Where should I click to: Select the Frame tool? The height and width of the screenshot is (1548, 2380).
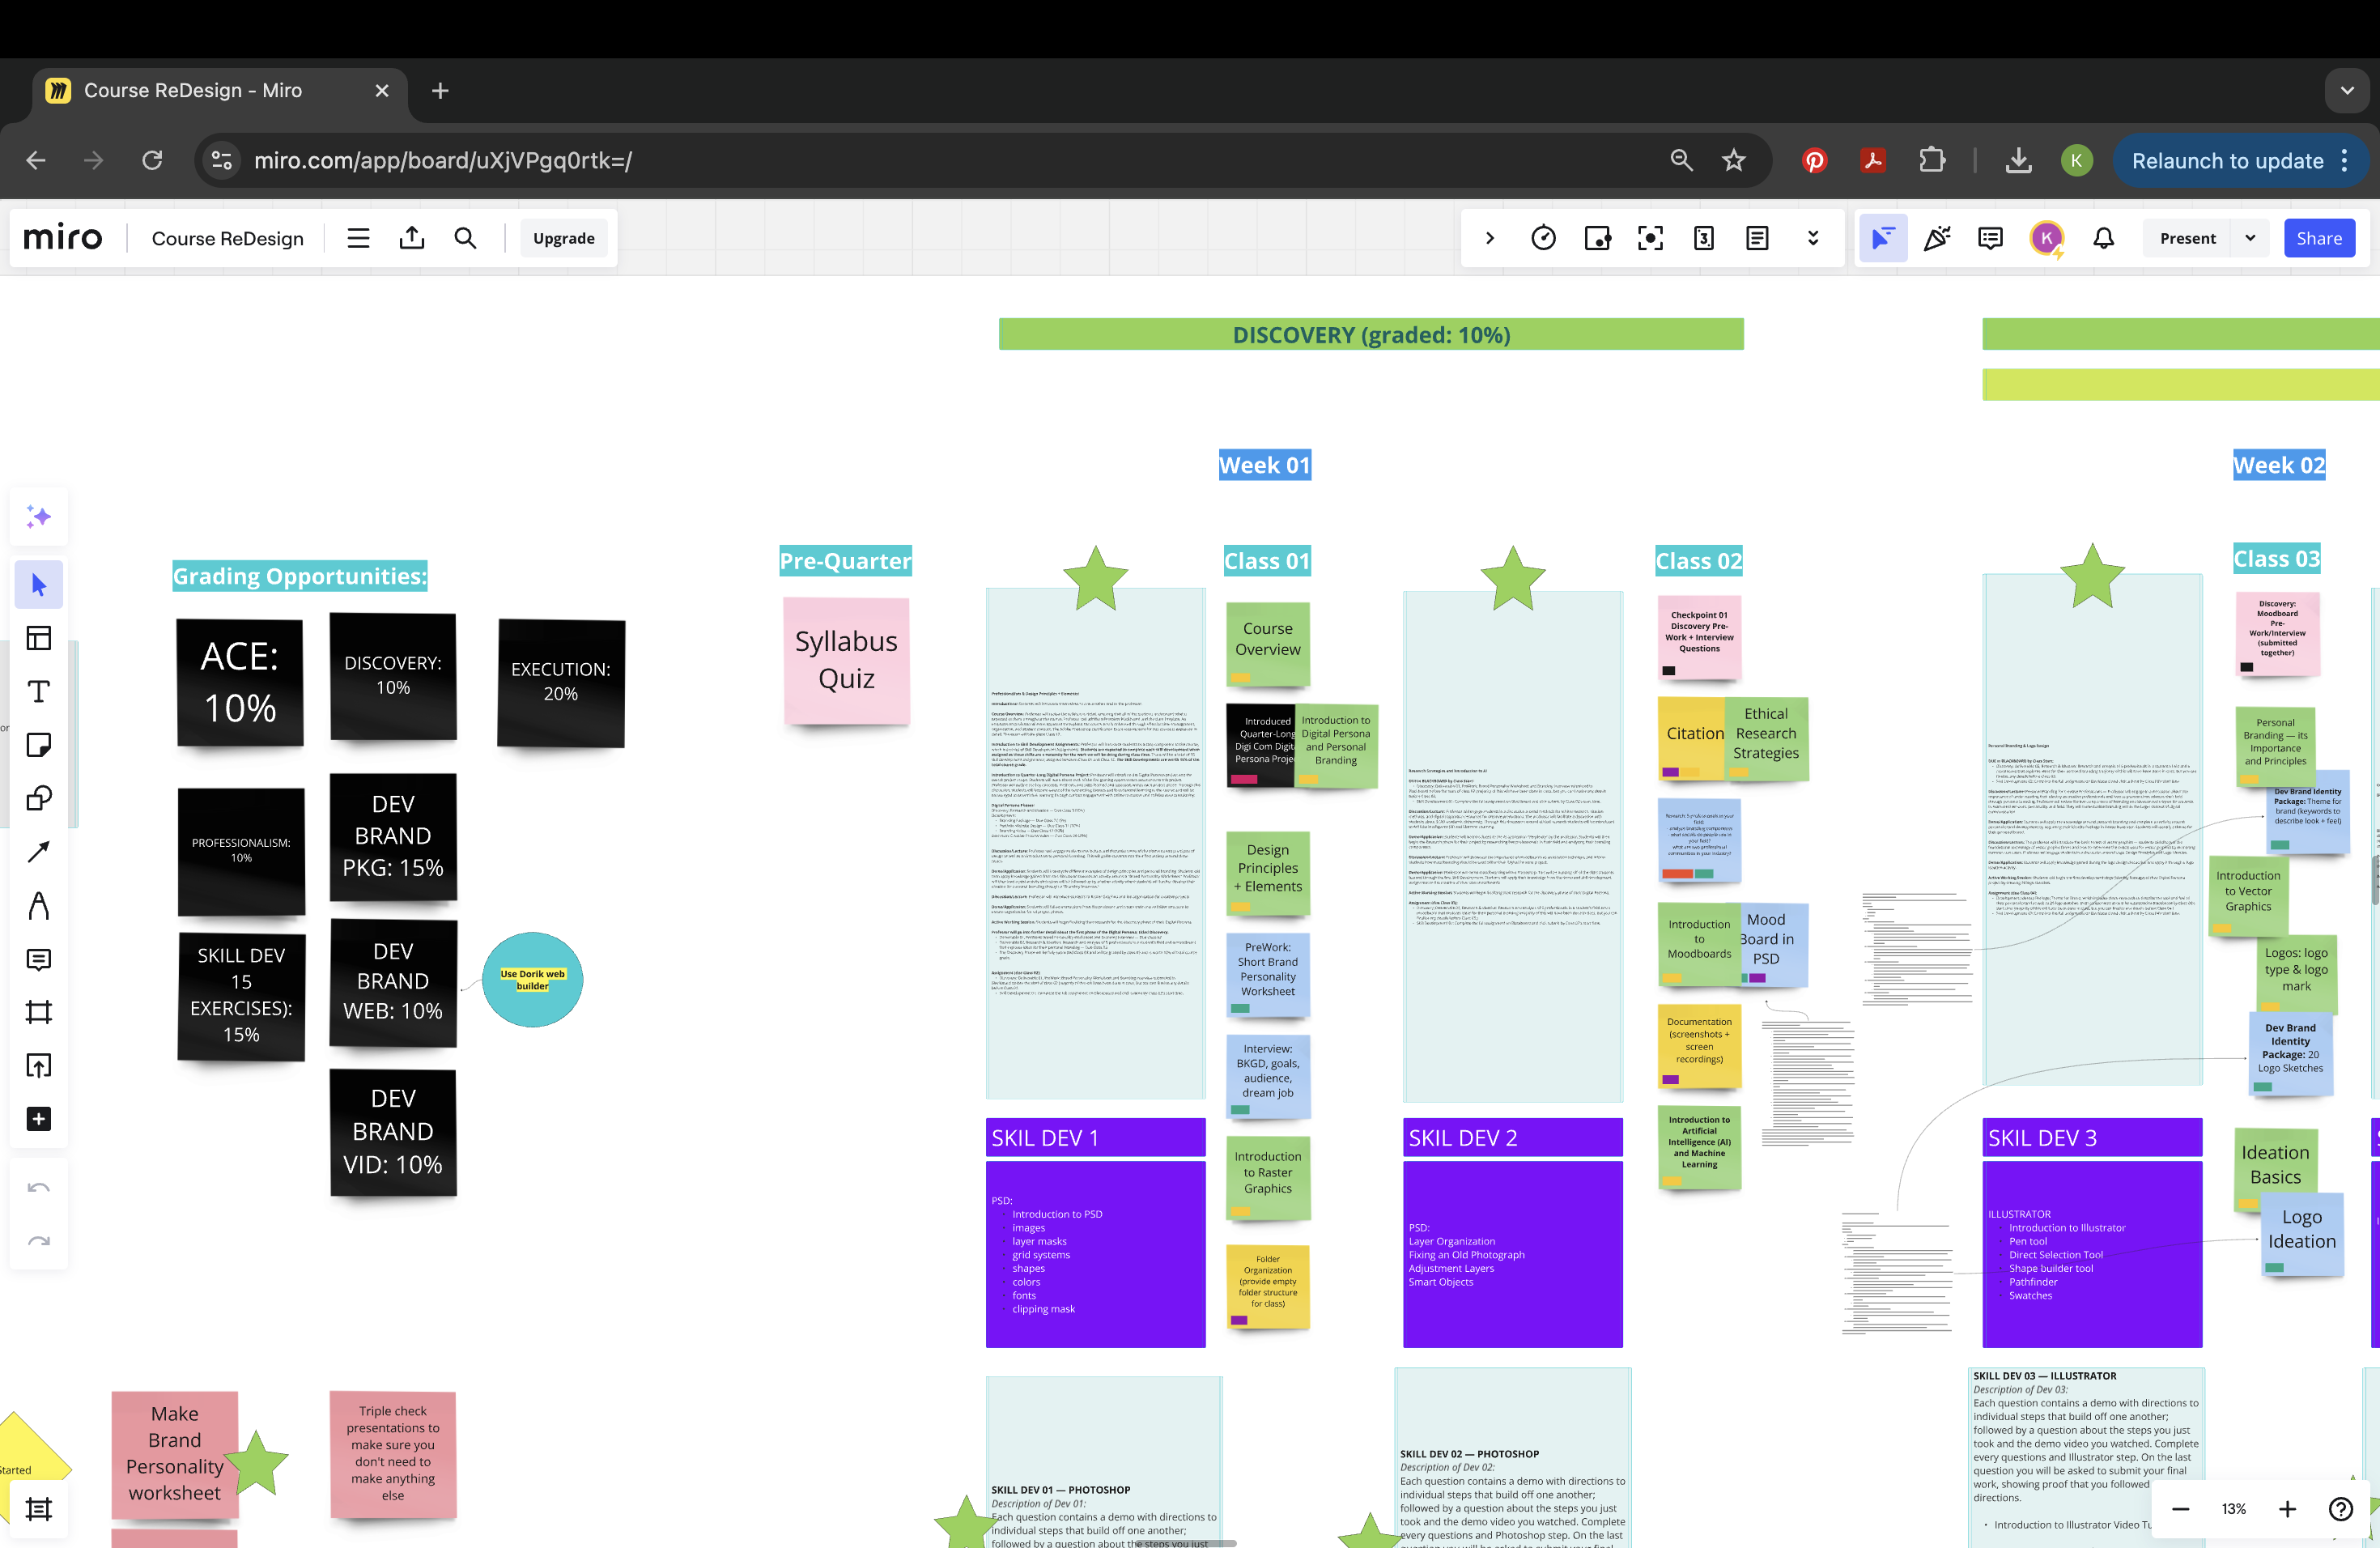[x=38, y=1012]
